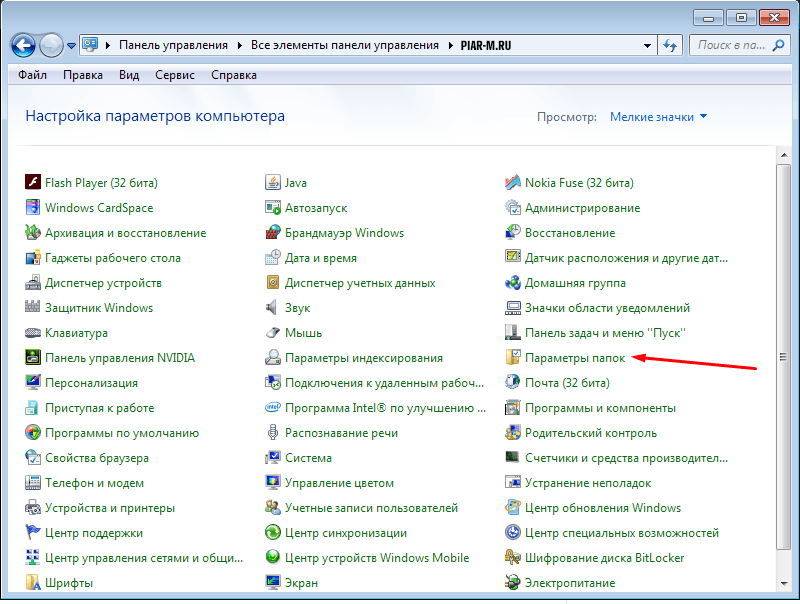Refresh the control panel view

coord(670,45)
